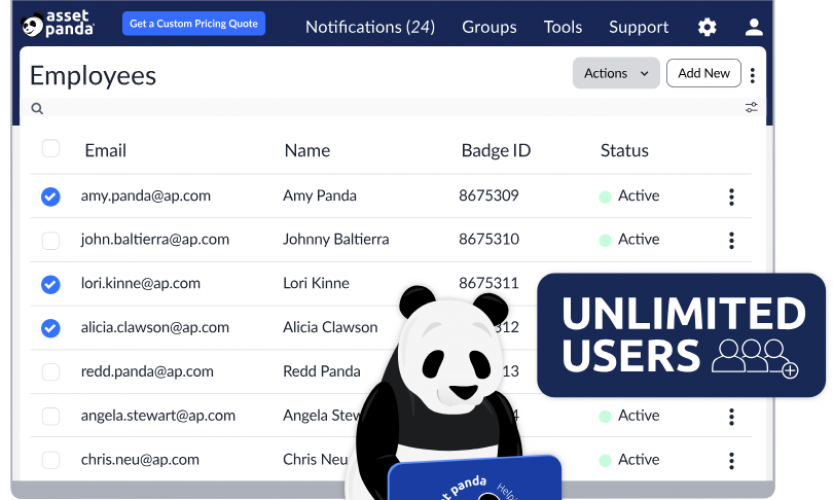Click the search magnifier icon

click(37, 108)
